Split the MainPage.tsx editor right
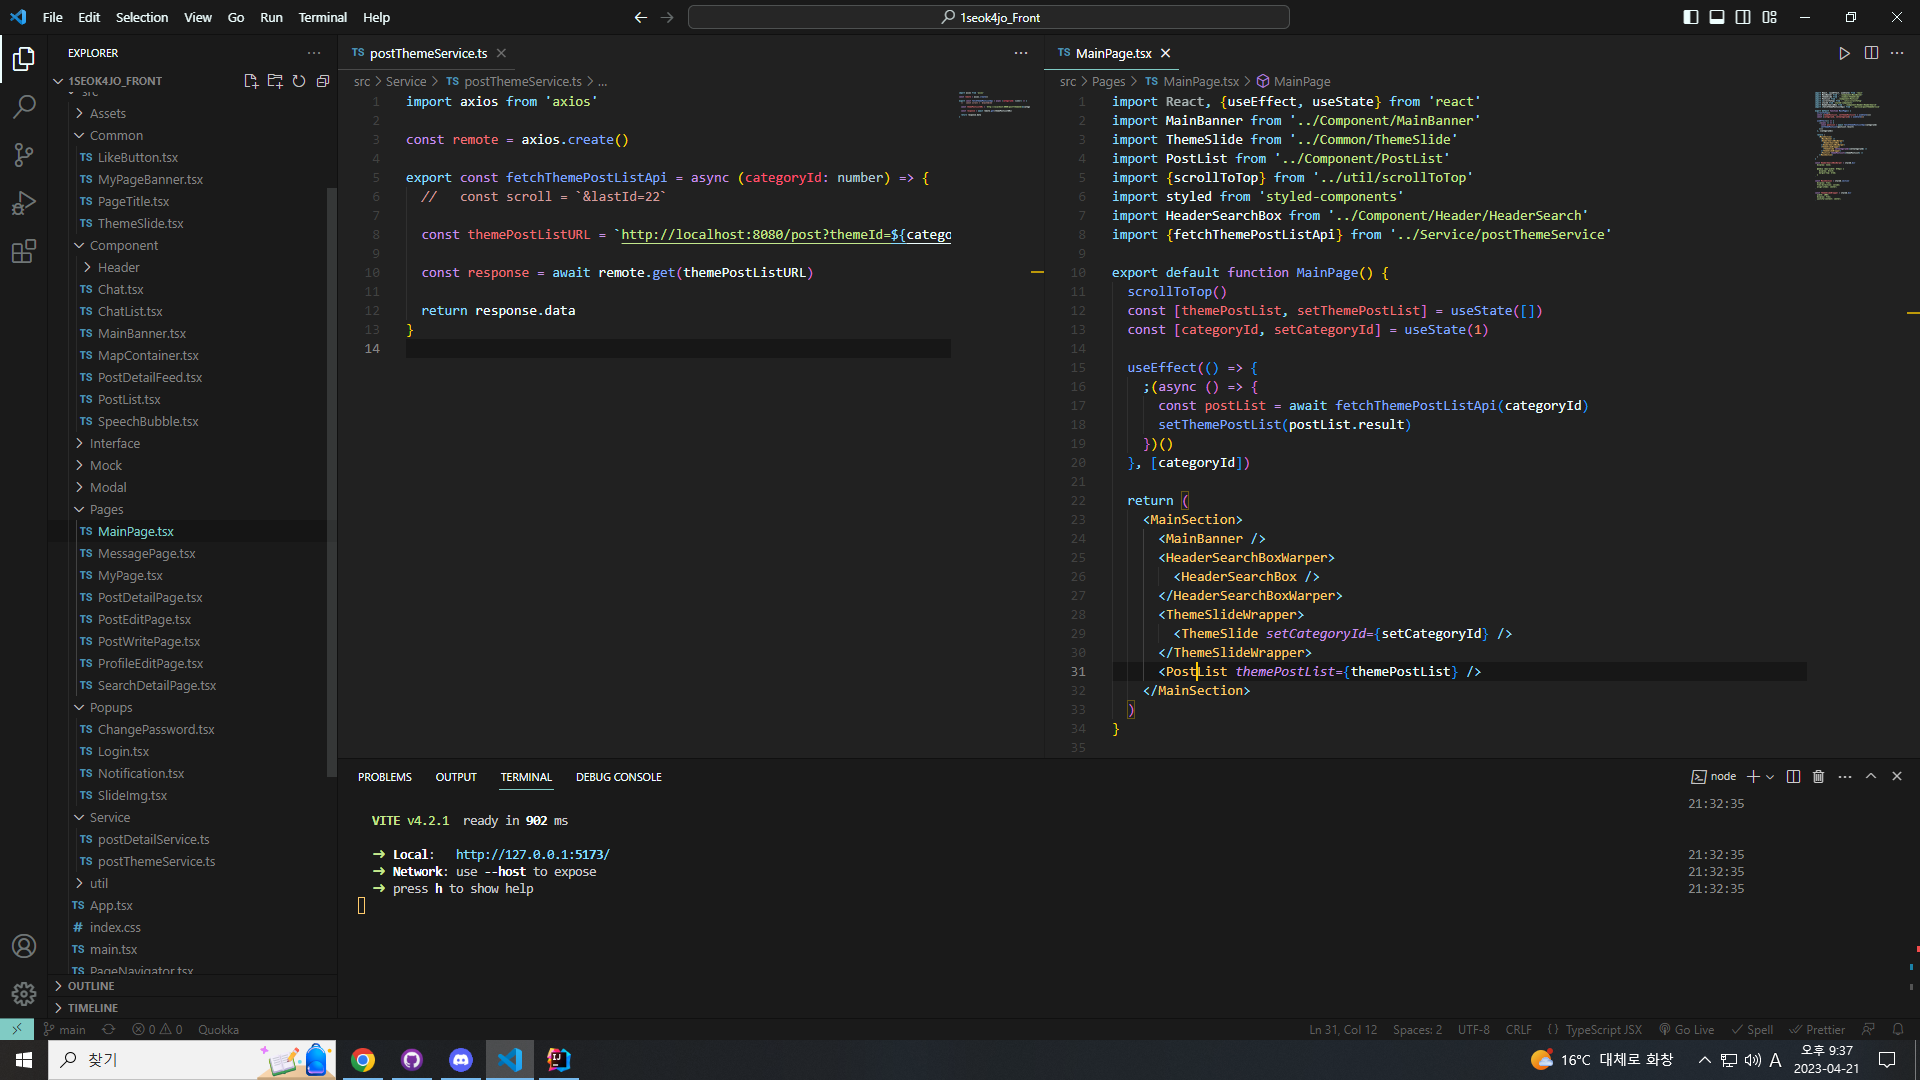This screenshot has height=1080, width=1920. pos(1871,53)
